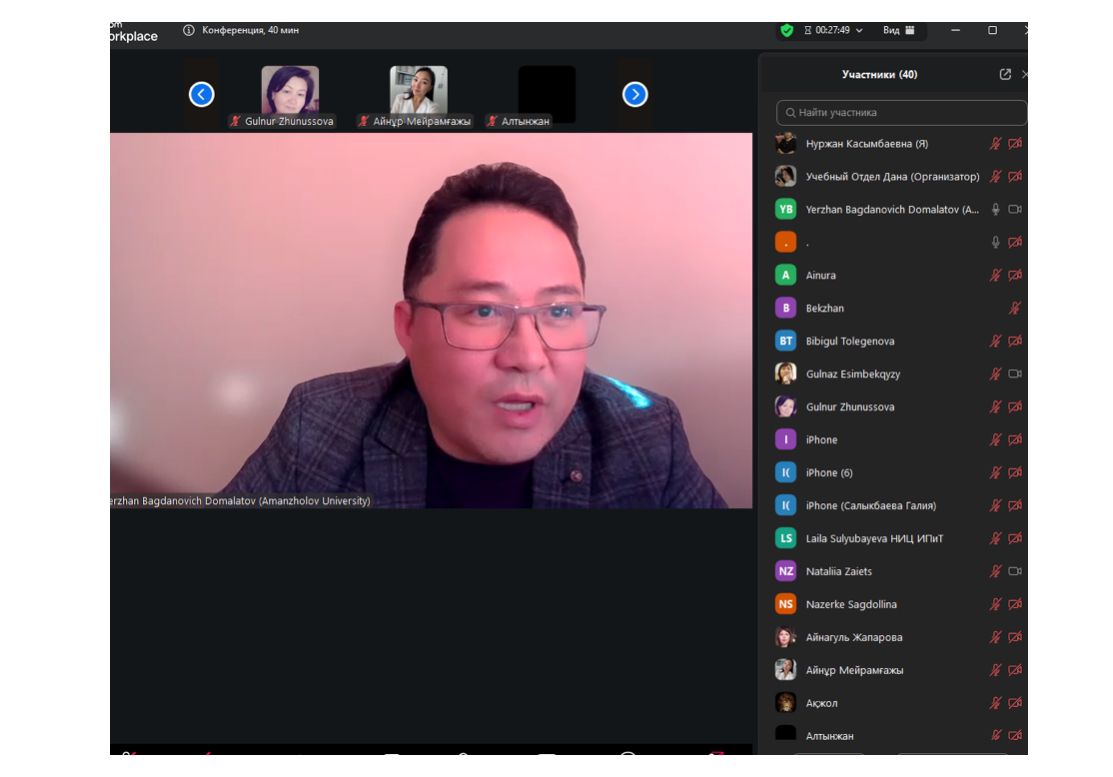Screen dimensions: 1113x777
Task: Pop out the Участники panel
Action: [1005, 74]
